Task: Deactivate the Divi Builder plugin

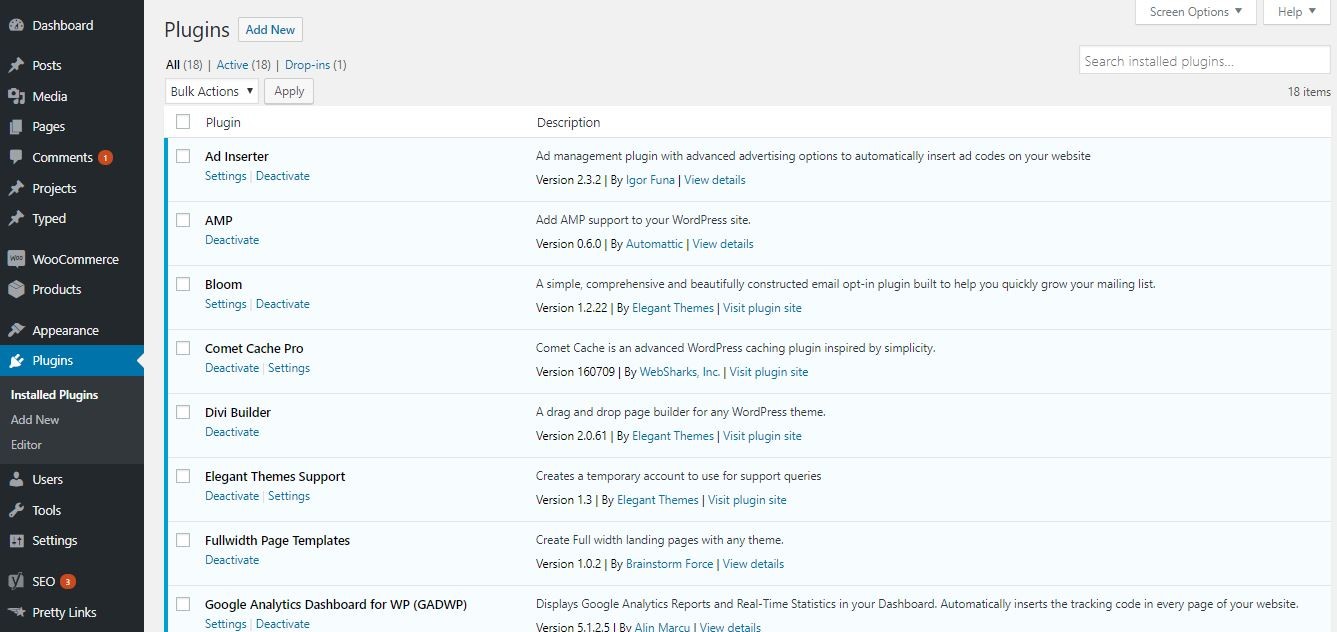Action: point(232,432)
